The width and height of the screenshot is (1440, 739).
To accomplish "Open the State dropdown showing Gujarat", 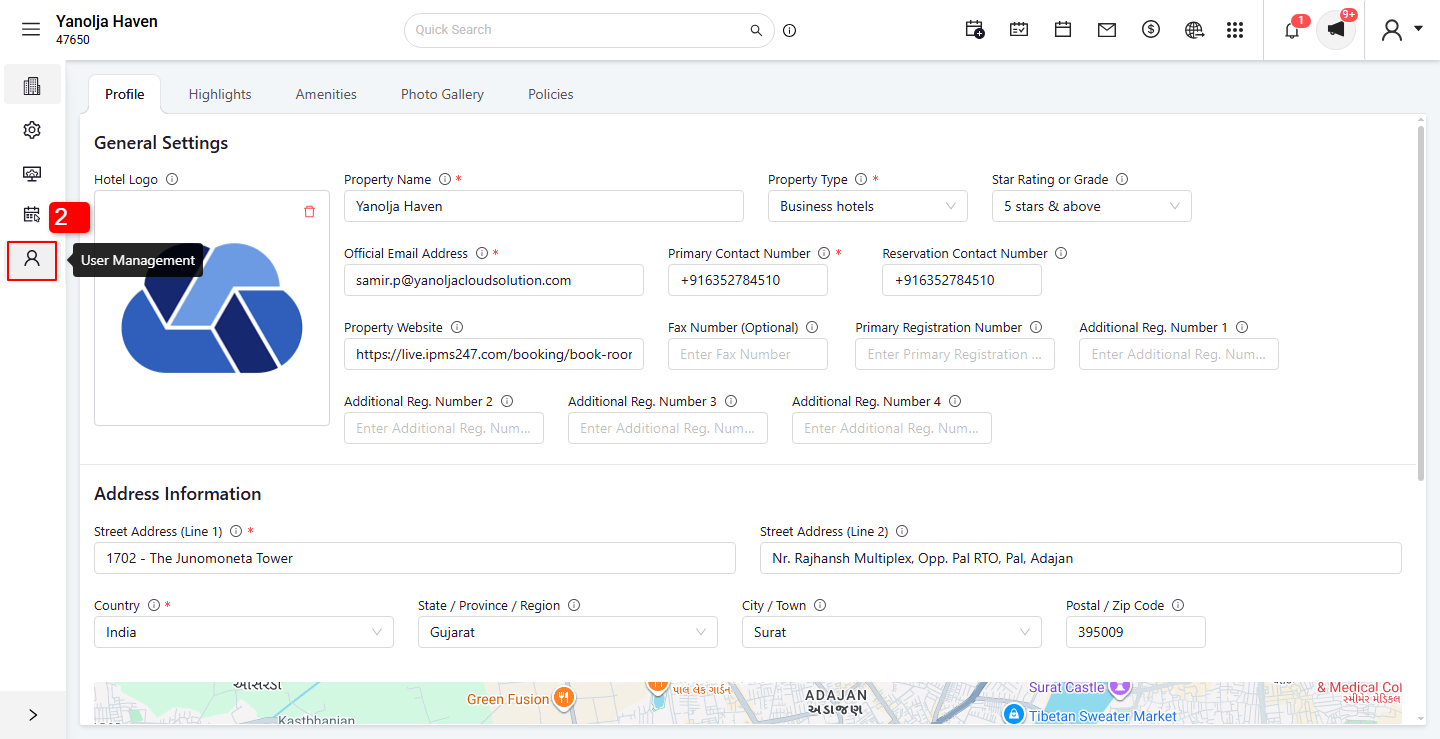I will tap(568, 632).
